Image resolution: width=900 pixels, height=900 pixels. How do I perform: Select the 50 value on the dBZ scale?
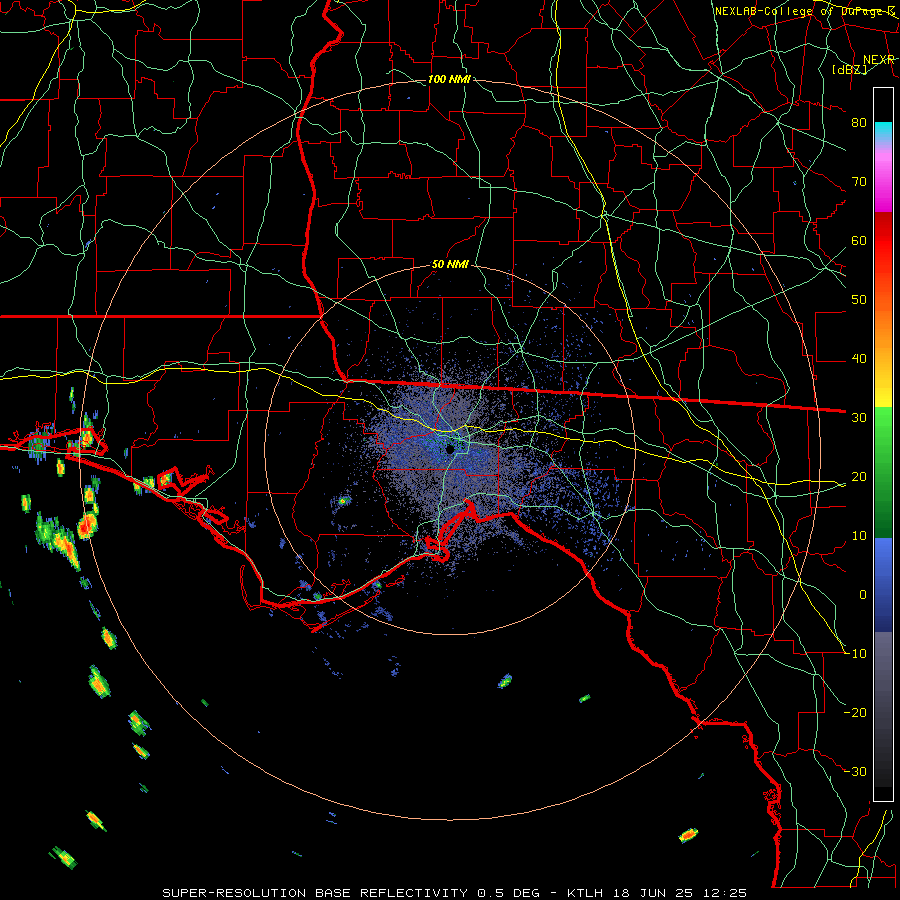[x=859, y=300]
